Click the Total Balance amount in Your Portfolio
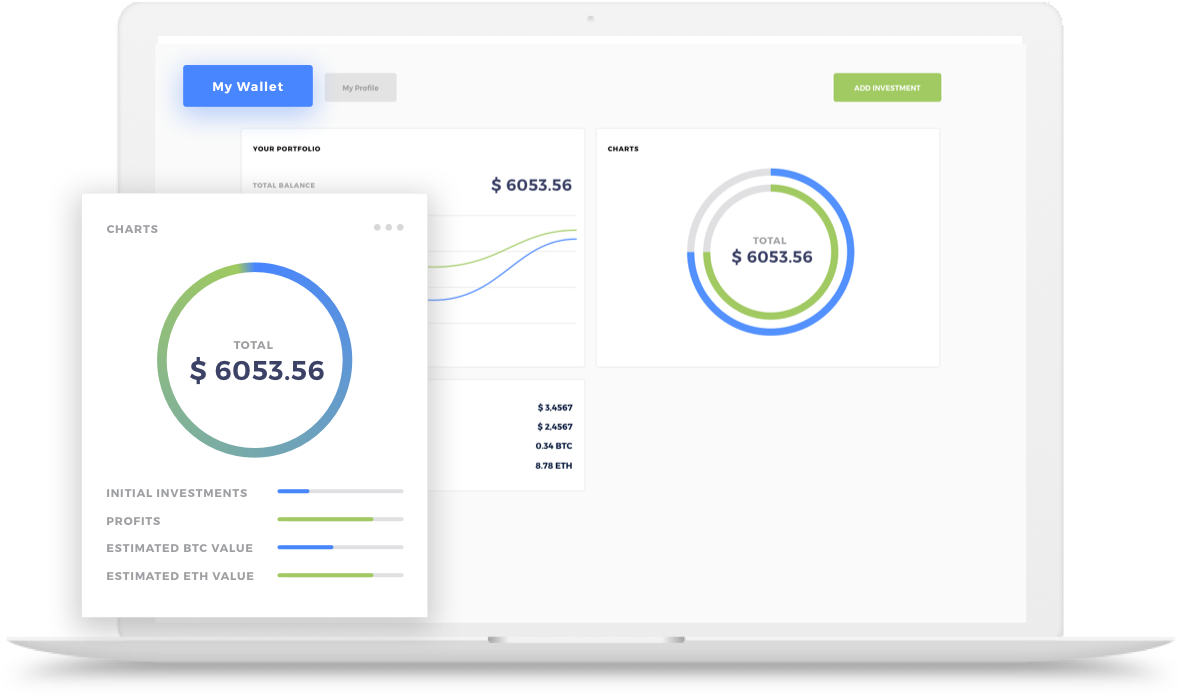Screen dimensions: 1180x696 531,185
